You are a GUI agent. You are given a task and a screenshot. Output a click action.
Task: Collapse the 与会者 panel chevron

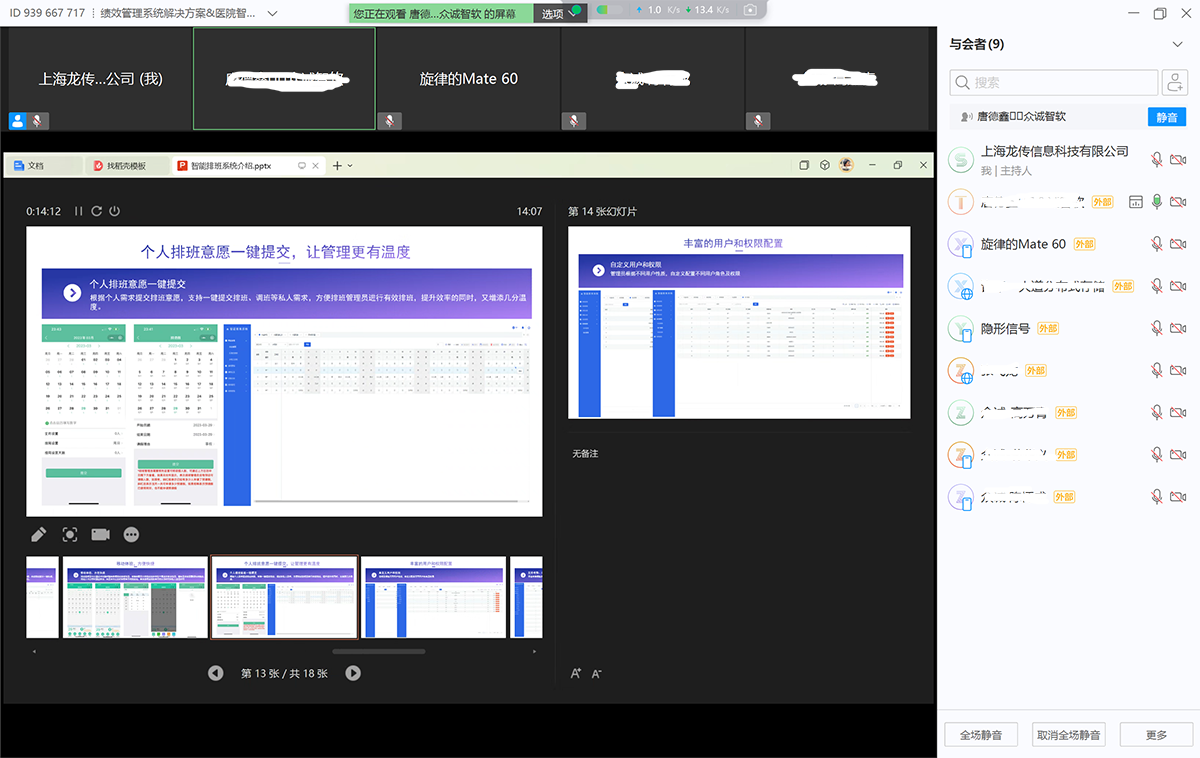1177,44
